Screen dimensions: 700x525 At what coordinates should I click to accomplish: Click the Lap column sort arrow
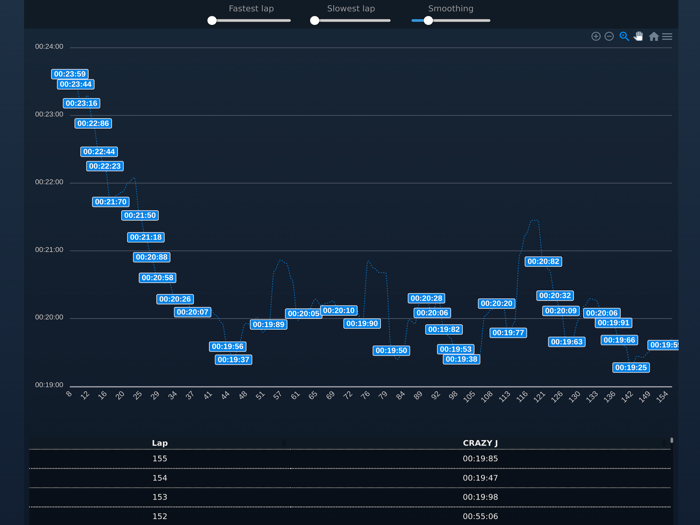[284, 443]
